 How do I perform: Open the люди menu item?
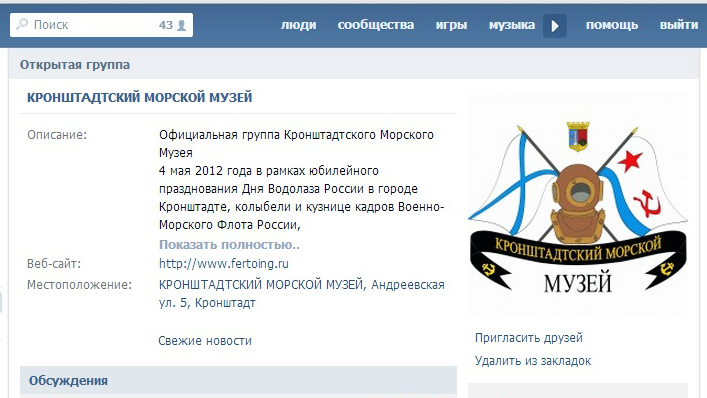[x=298, y=25]
